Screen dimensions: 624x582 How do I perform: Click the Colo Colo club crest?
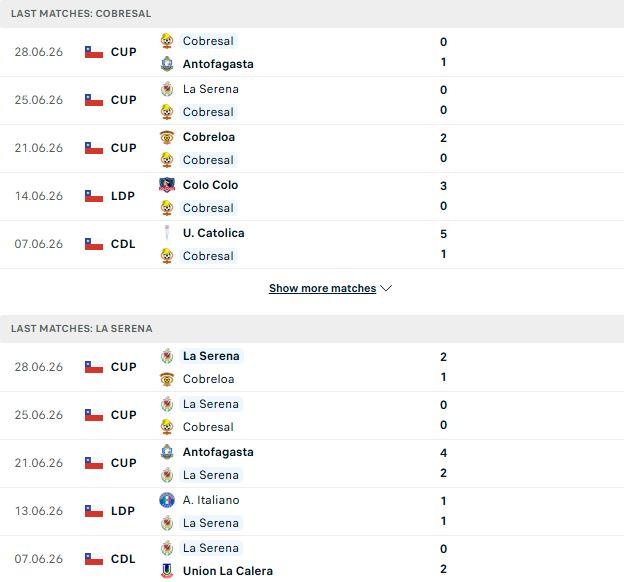[167, 185]
